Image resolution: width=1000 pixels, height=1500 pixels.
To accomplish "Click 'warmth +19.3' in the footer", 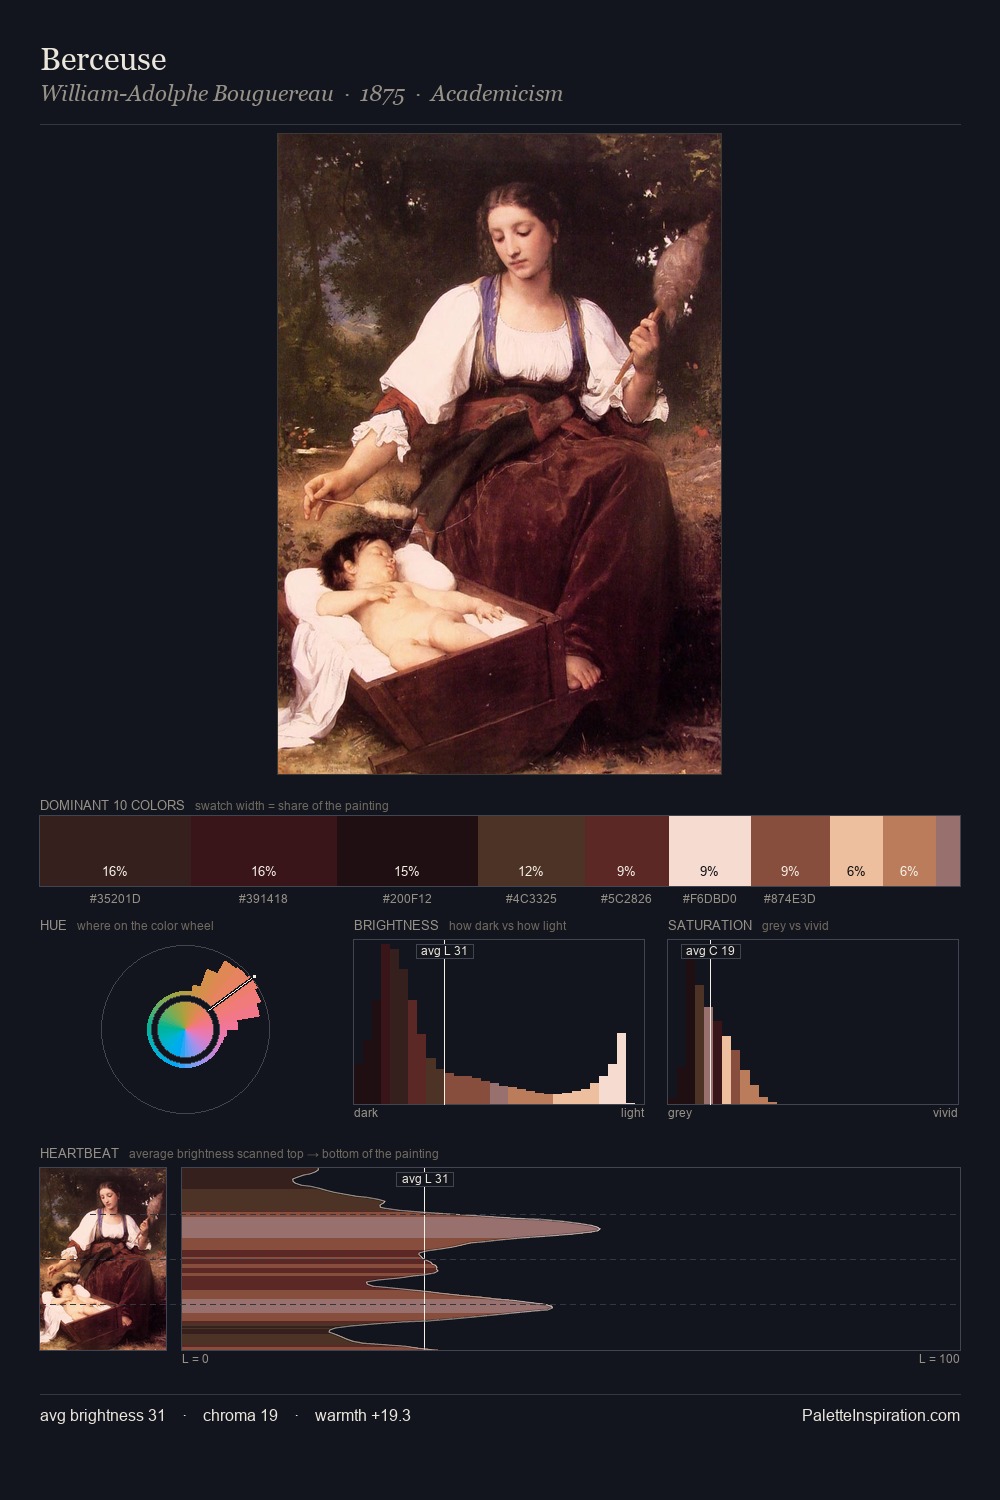I will [363, 1415].
